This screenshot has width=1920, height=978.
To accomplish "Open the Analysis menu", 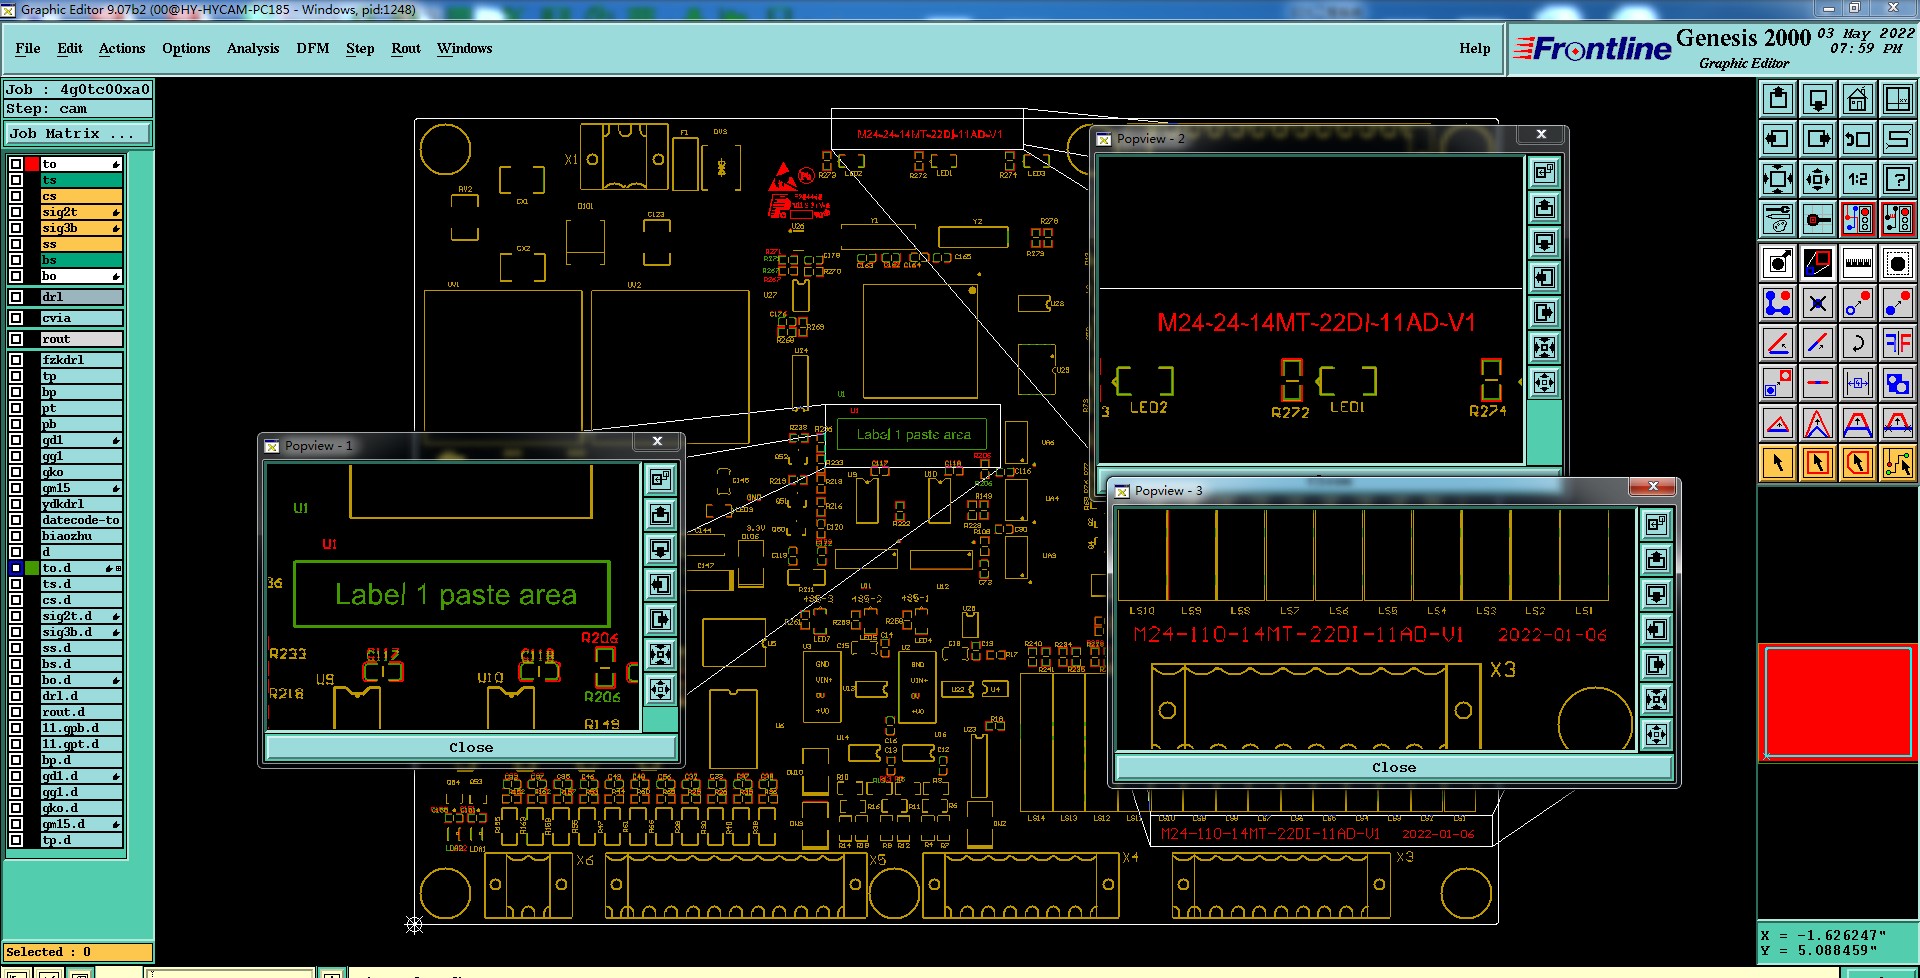I will [x=253, y=48].
